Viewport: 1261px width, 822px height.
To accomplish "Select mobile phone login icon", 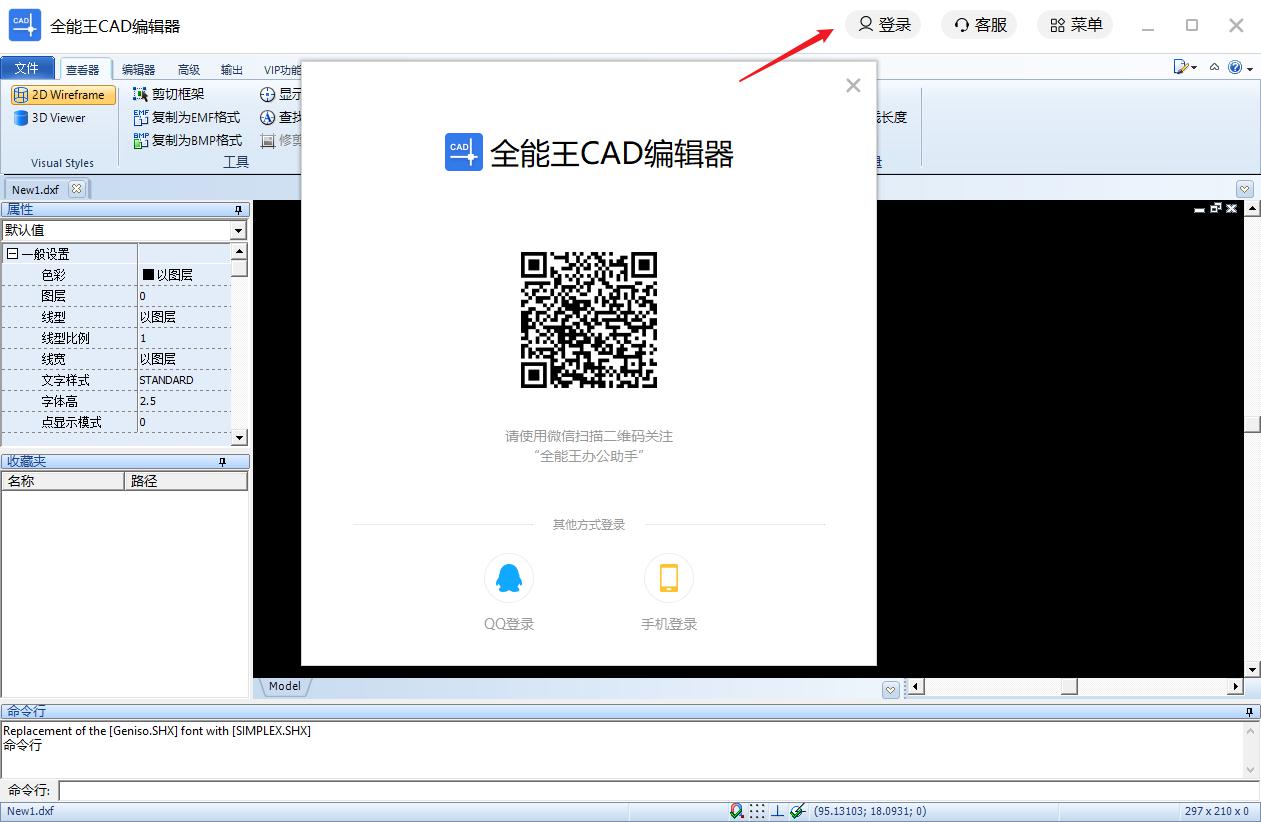I will [x=669, y=578].
